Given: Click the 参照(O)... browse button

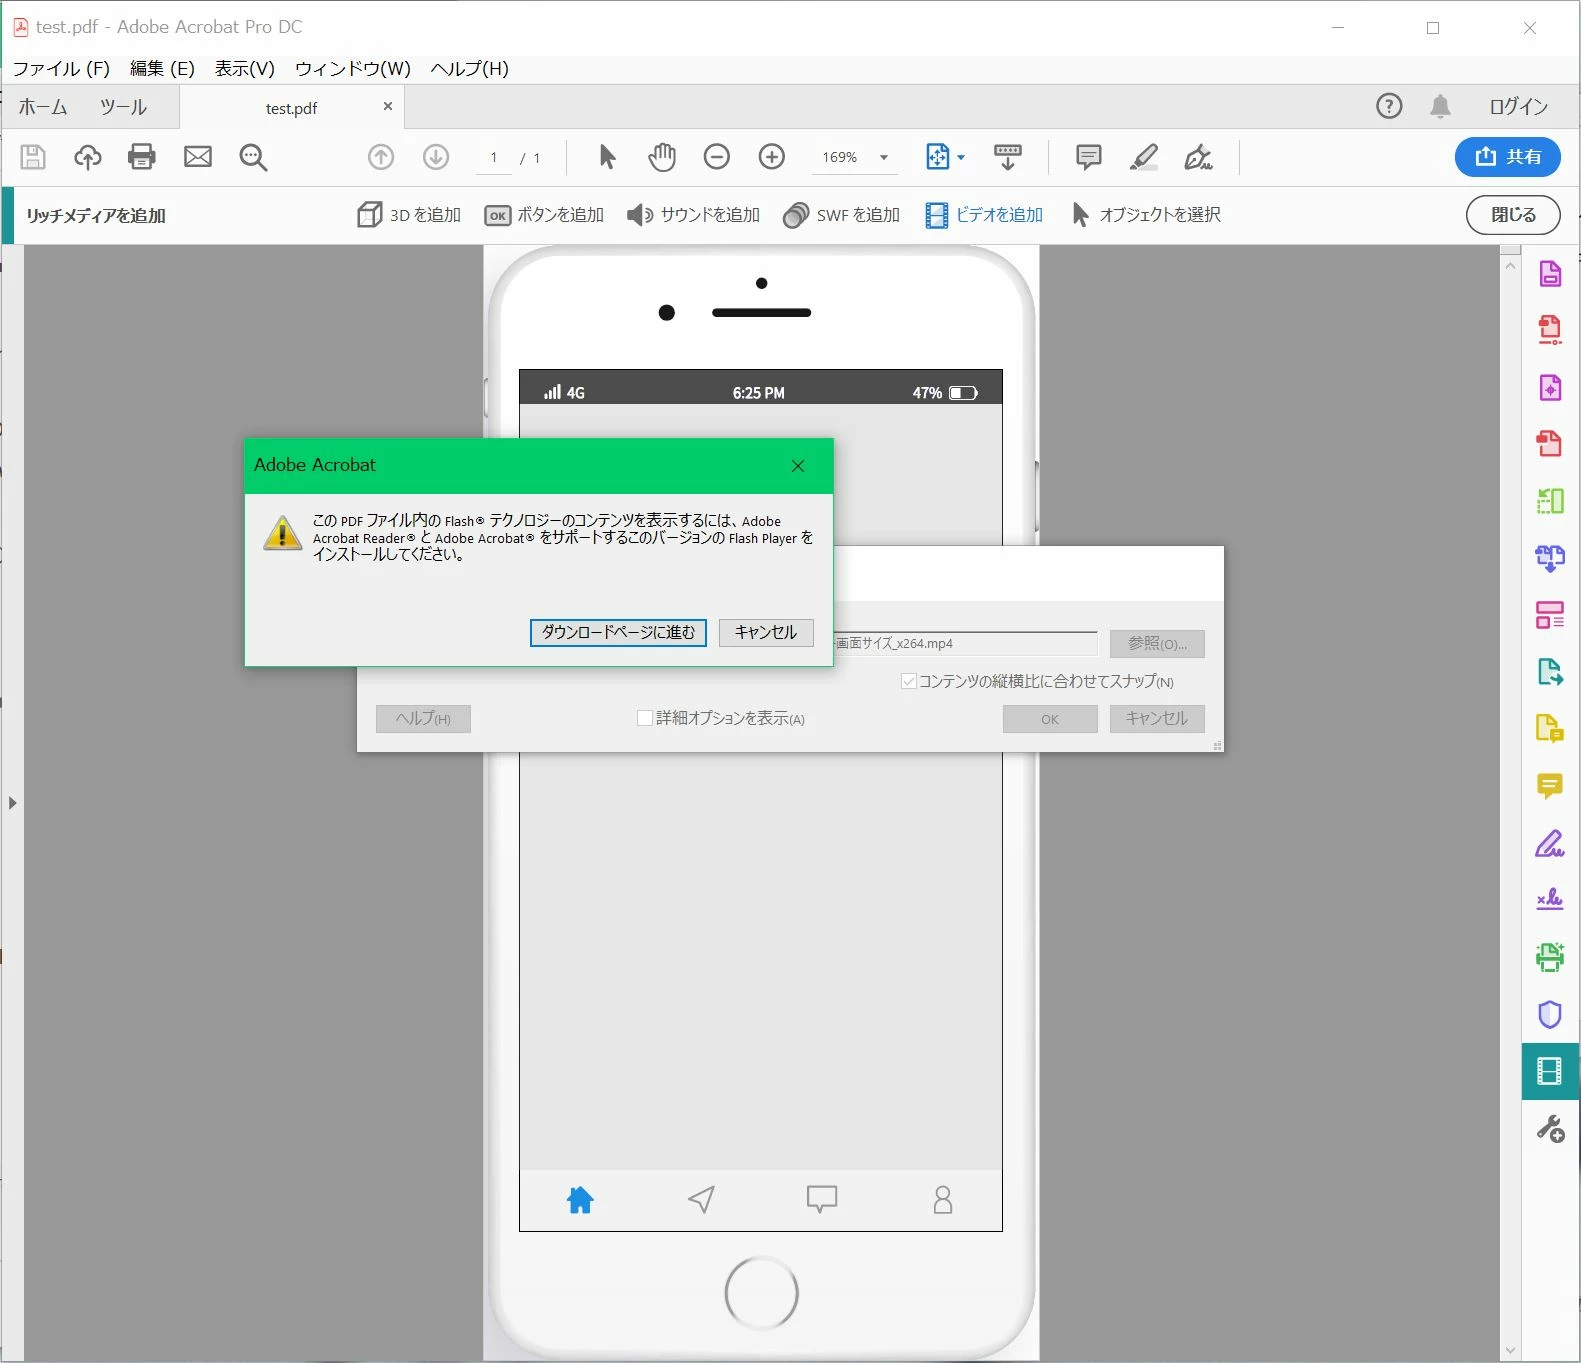Looking at the screenshot, I should coord(1157,643).
